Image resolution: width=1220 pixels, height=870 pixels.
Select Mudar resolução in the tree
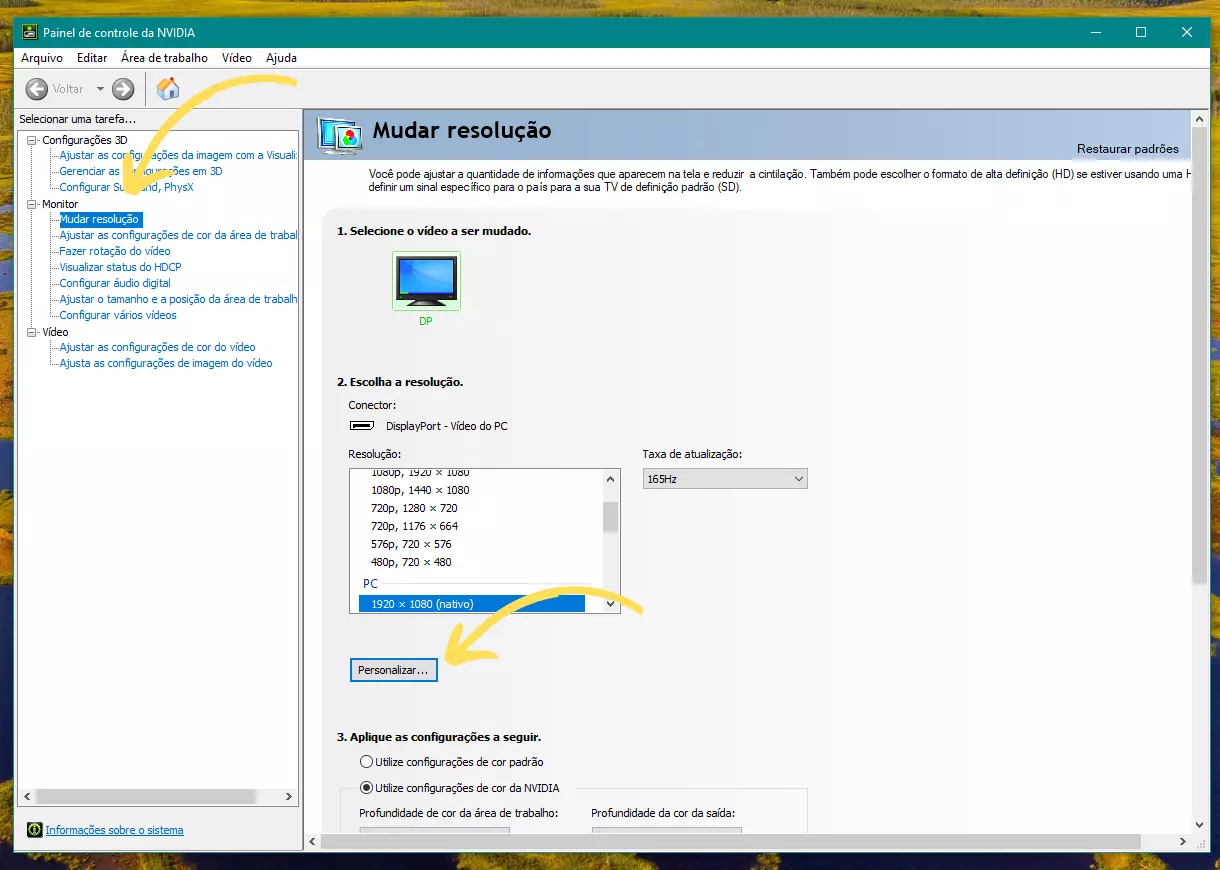click(x=99, y=219)
